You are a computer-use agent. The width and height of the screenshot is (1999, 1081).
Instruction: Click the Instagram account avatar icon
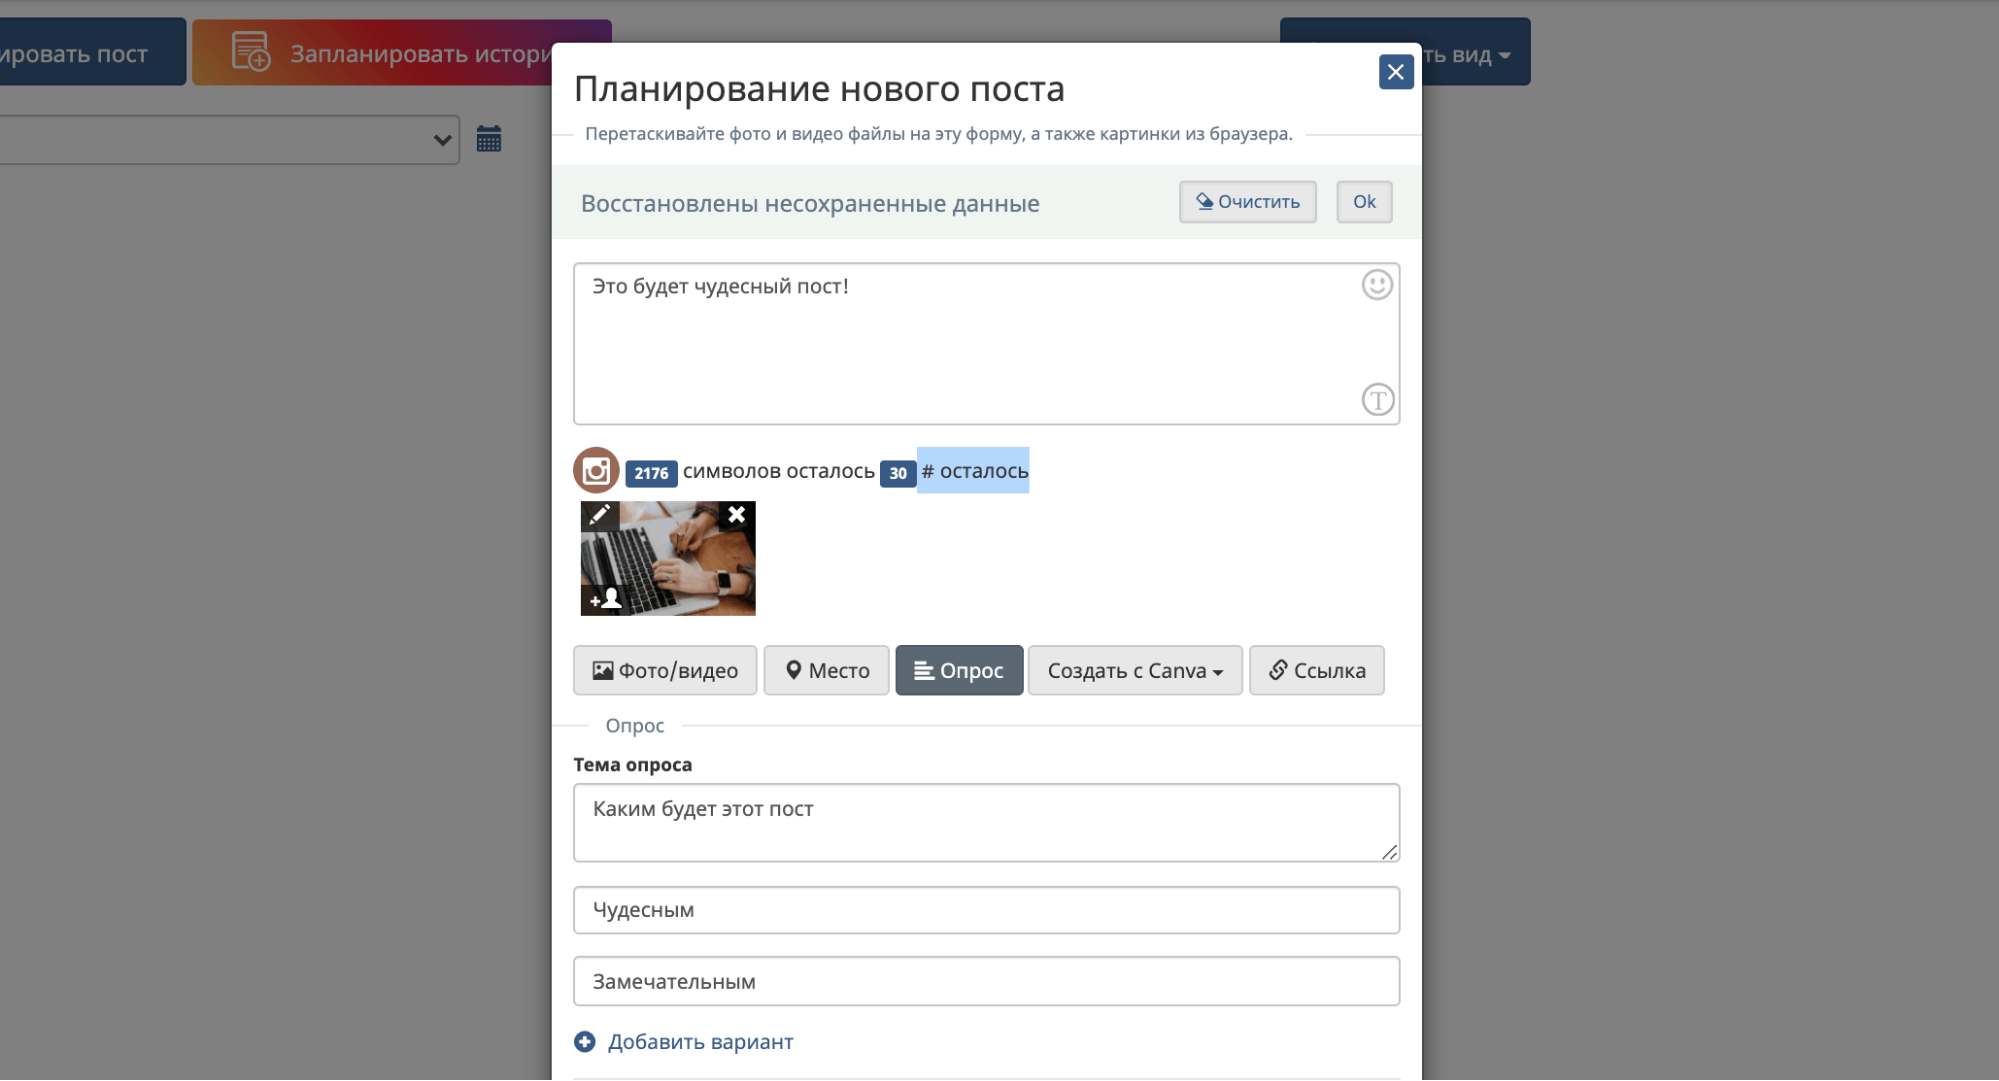click(596, 470)
